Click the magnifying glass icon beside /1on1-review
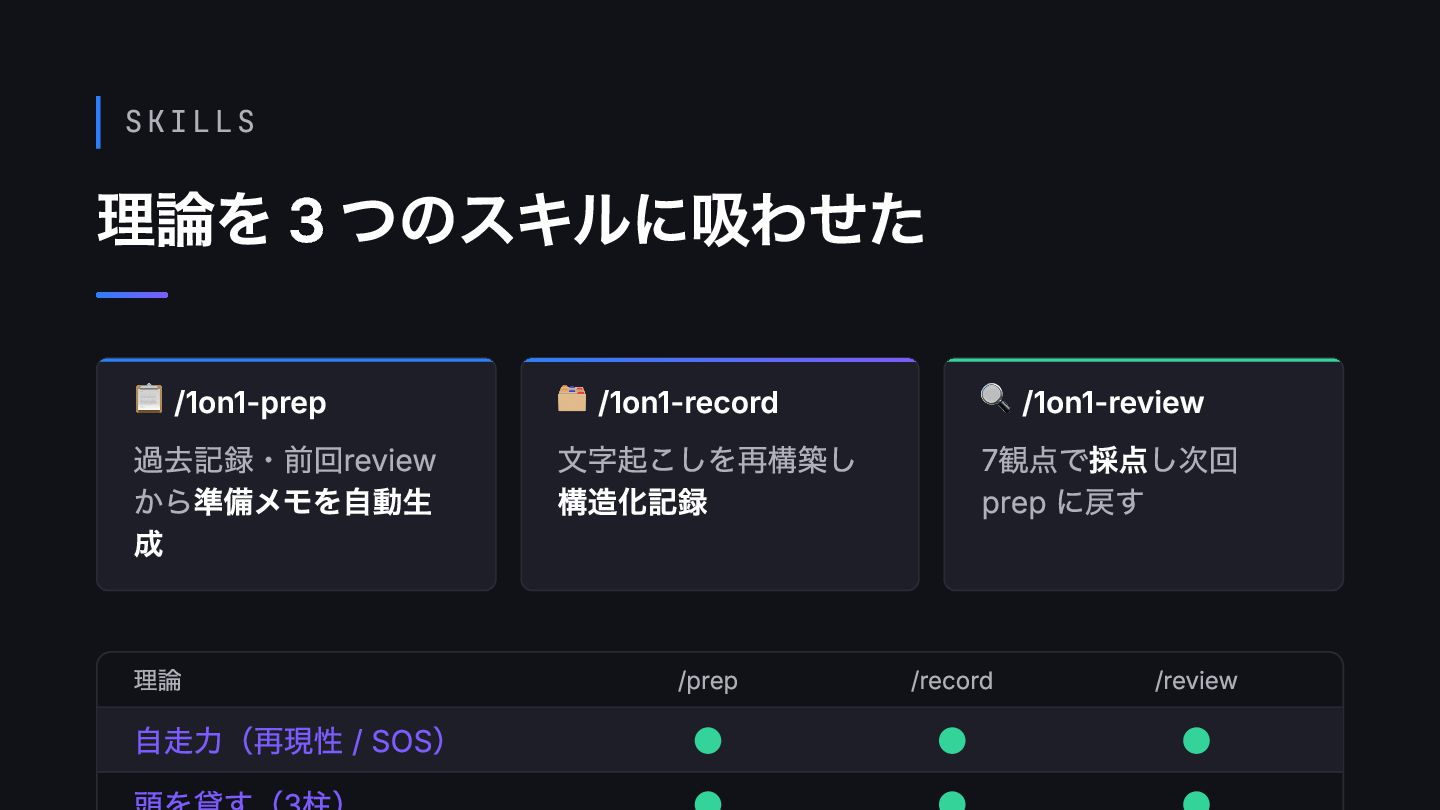This screenshot has height=810, width=1440. pyautogui.click(x=995, y=399)
